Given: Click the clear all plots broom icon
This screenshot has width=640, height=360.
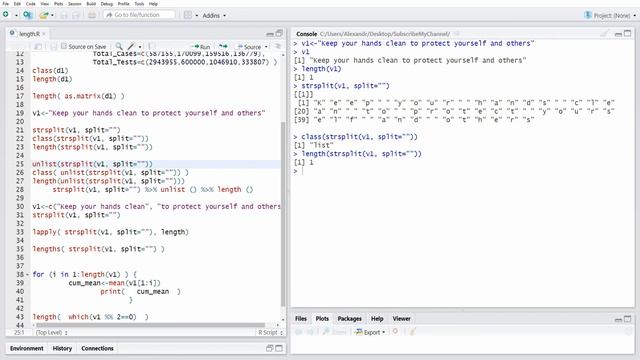Looking at the screenshot, I should [412, 332].
